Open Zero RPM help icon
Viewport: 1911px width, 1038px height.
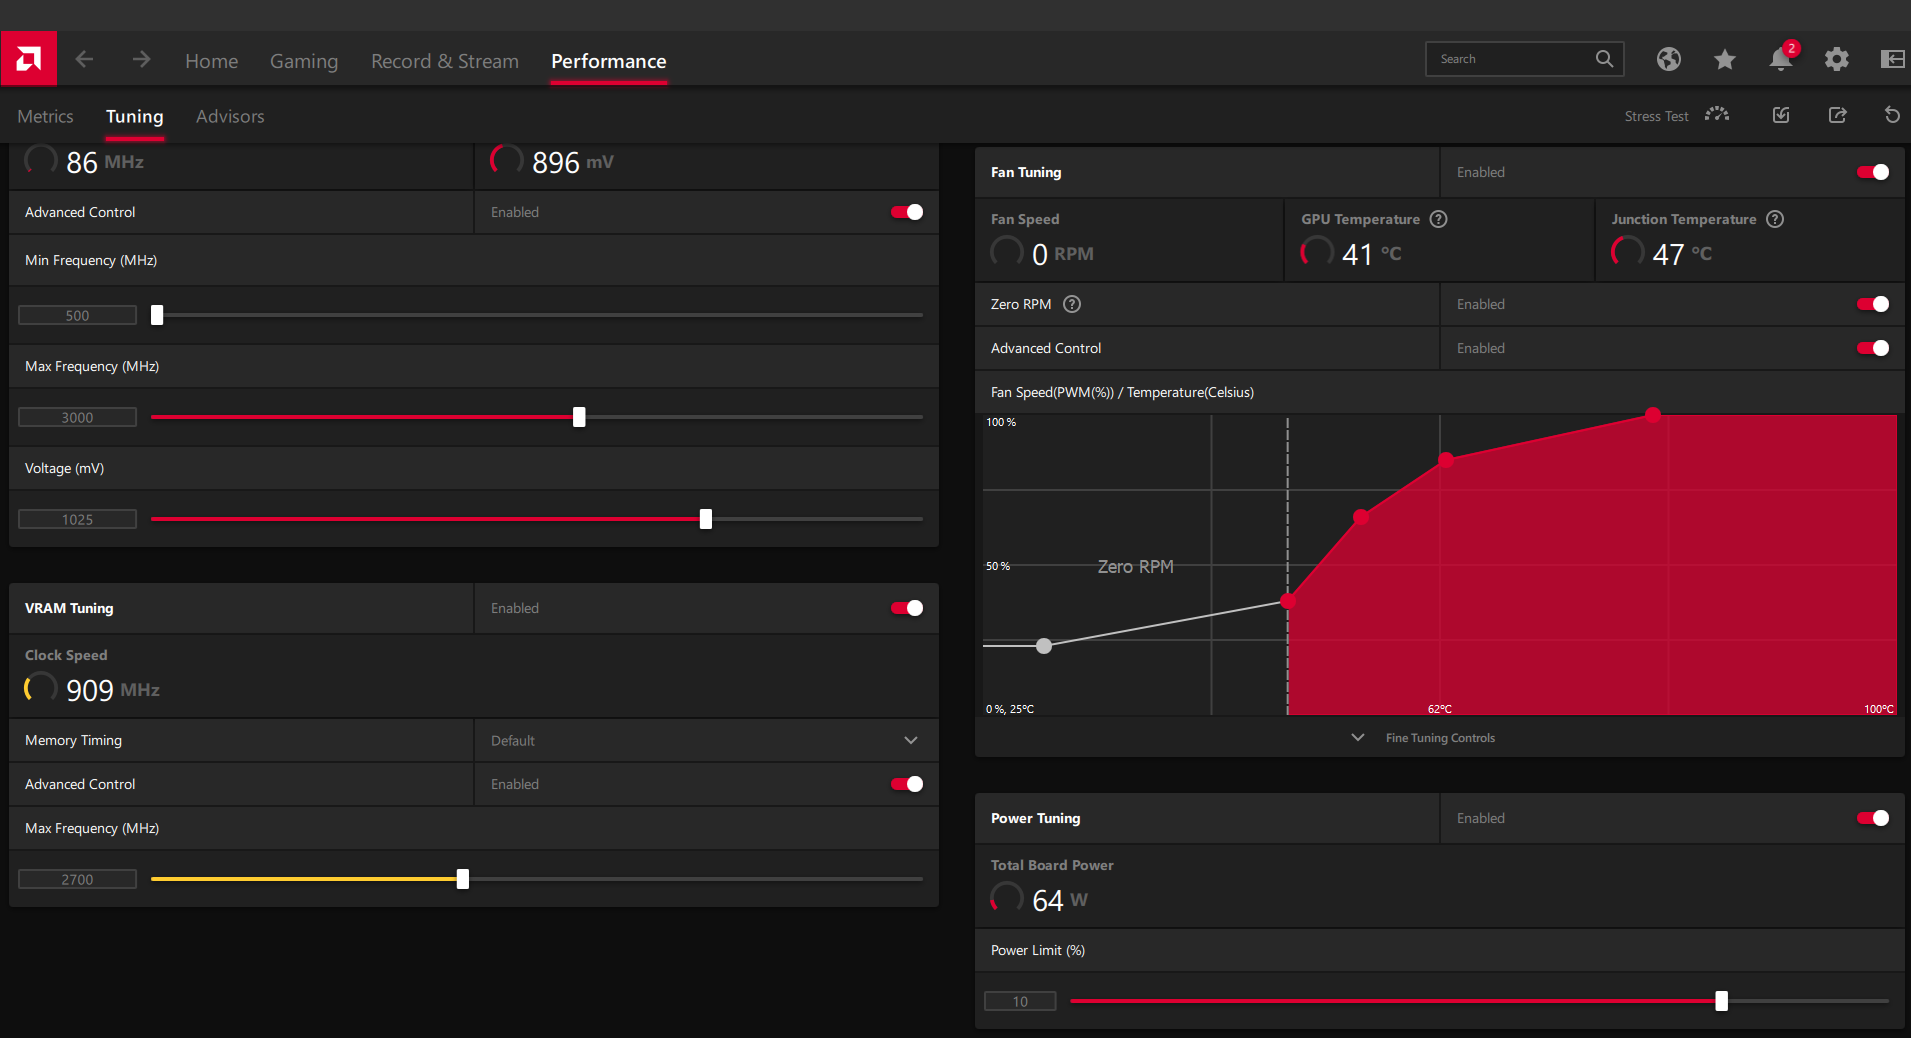pyautogui.click(x=1072, y=304)
